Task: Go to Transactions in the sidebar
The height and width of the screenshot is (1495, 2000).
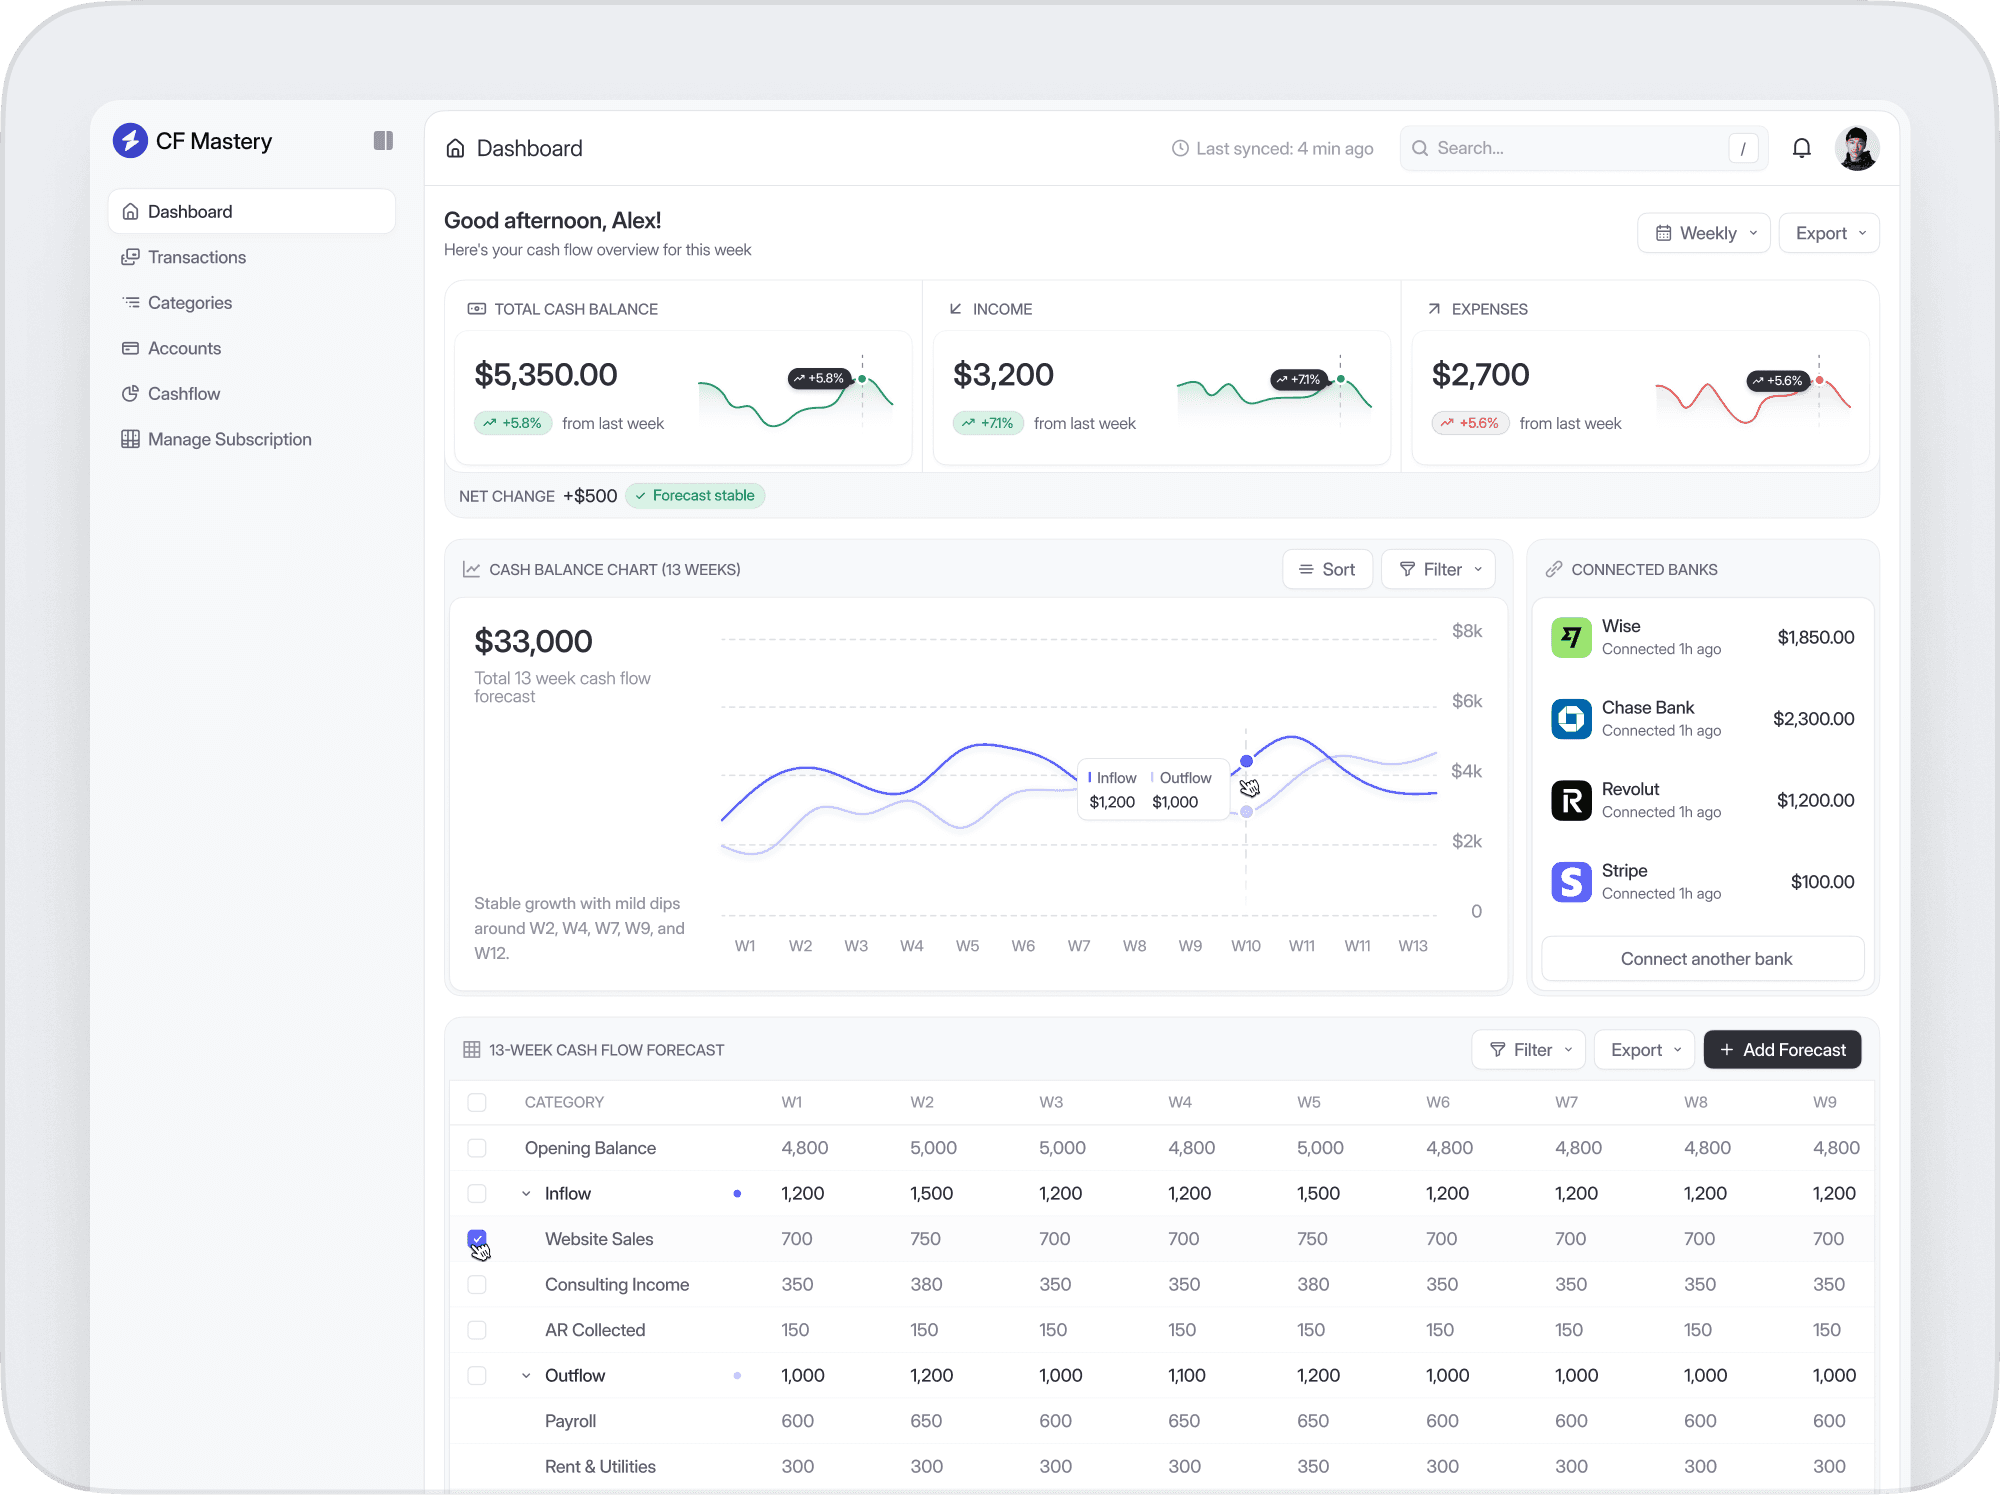Action: (x=197, y=257)
